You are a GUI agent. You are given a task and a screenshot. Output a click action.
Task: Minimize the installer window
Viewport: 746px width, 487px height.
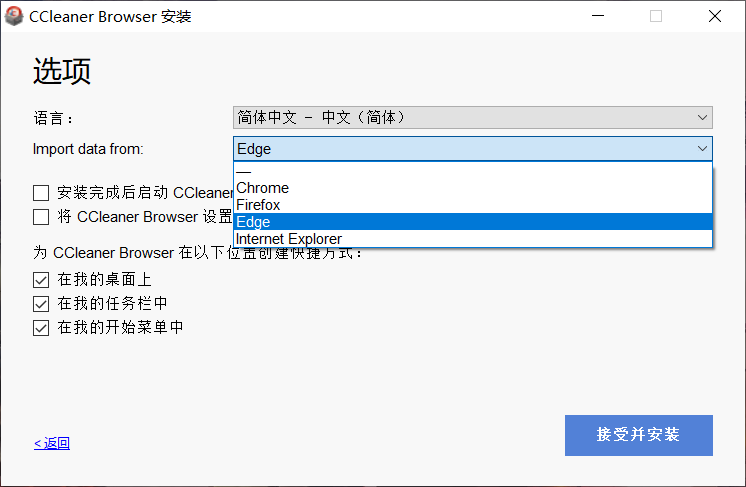(599, 16)
